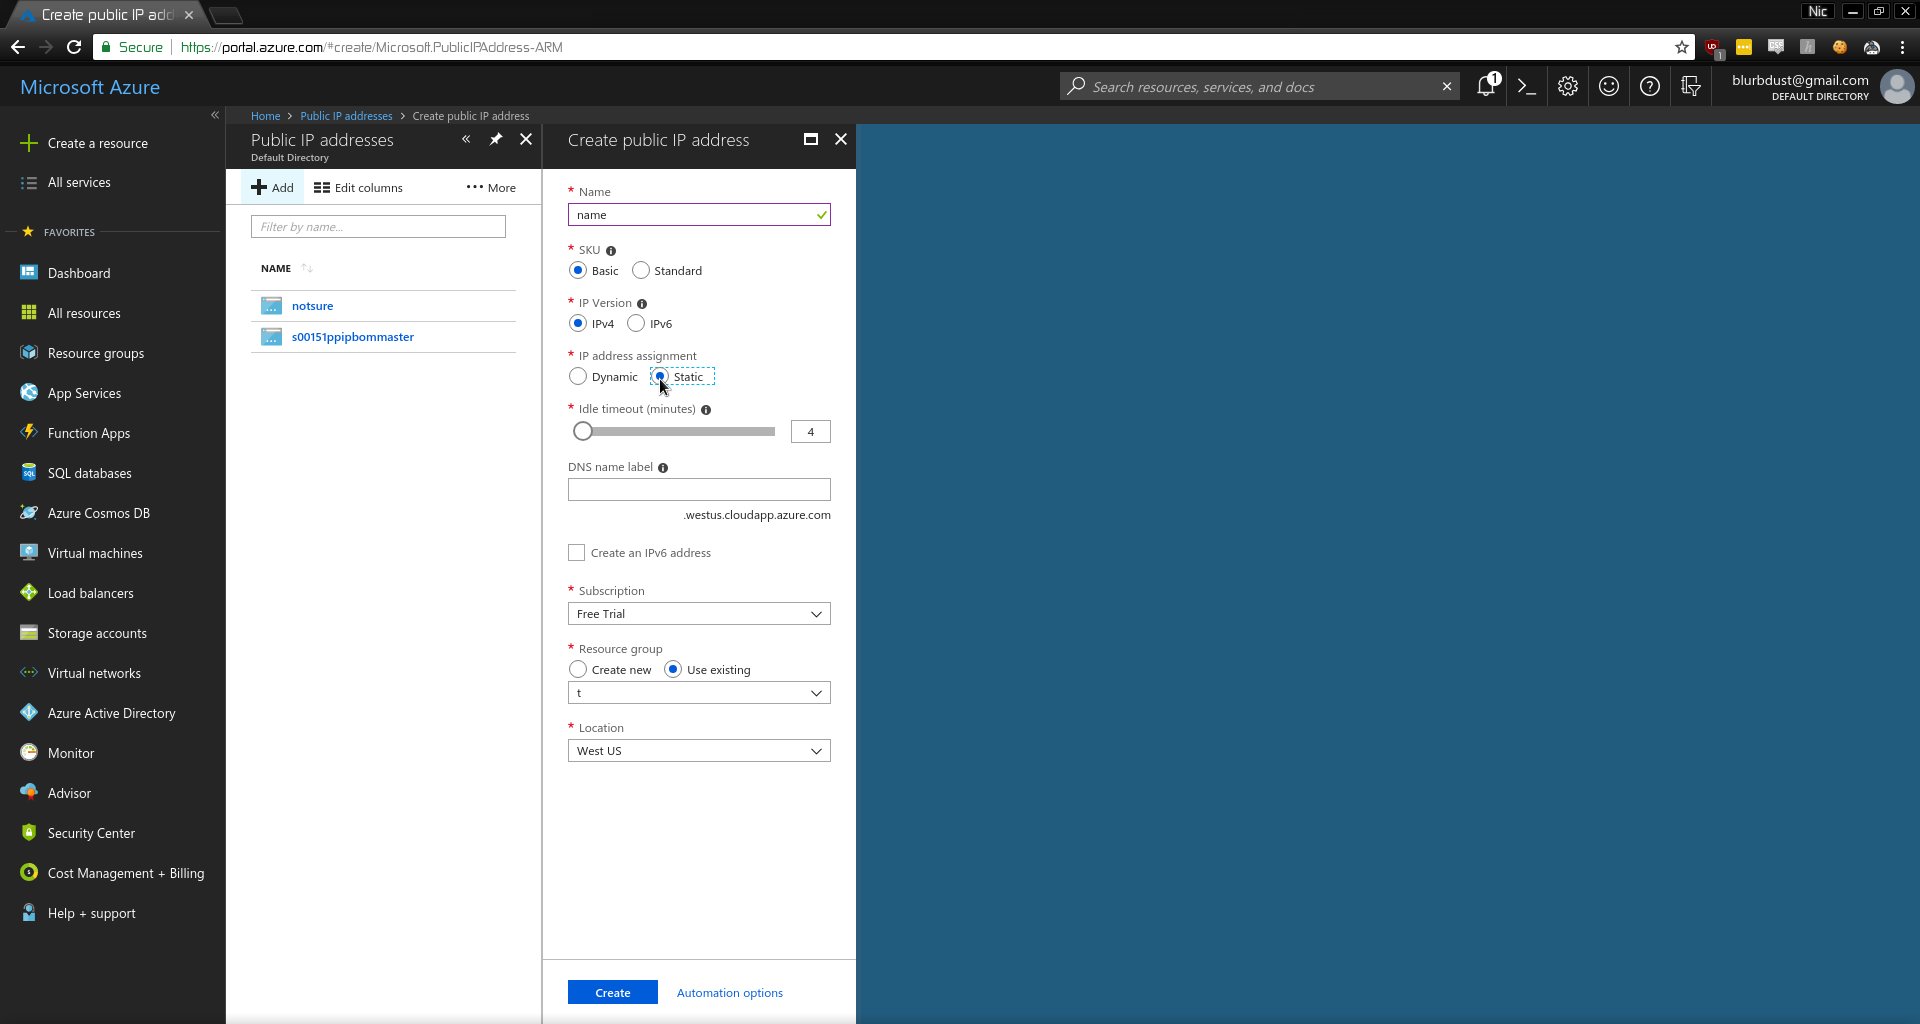Click the DNS name label input field
1920x1024 pixels.
(699, 490)
